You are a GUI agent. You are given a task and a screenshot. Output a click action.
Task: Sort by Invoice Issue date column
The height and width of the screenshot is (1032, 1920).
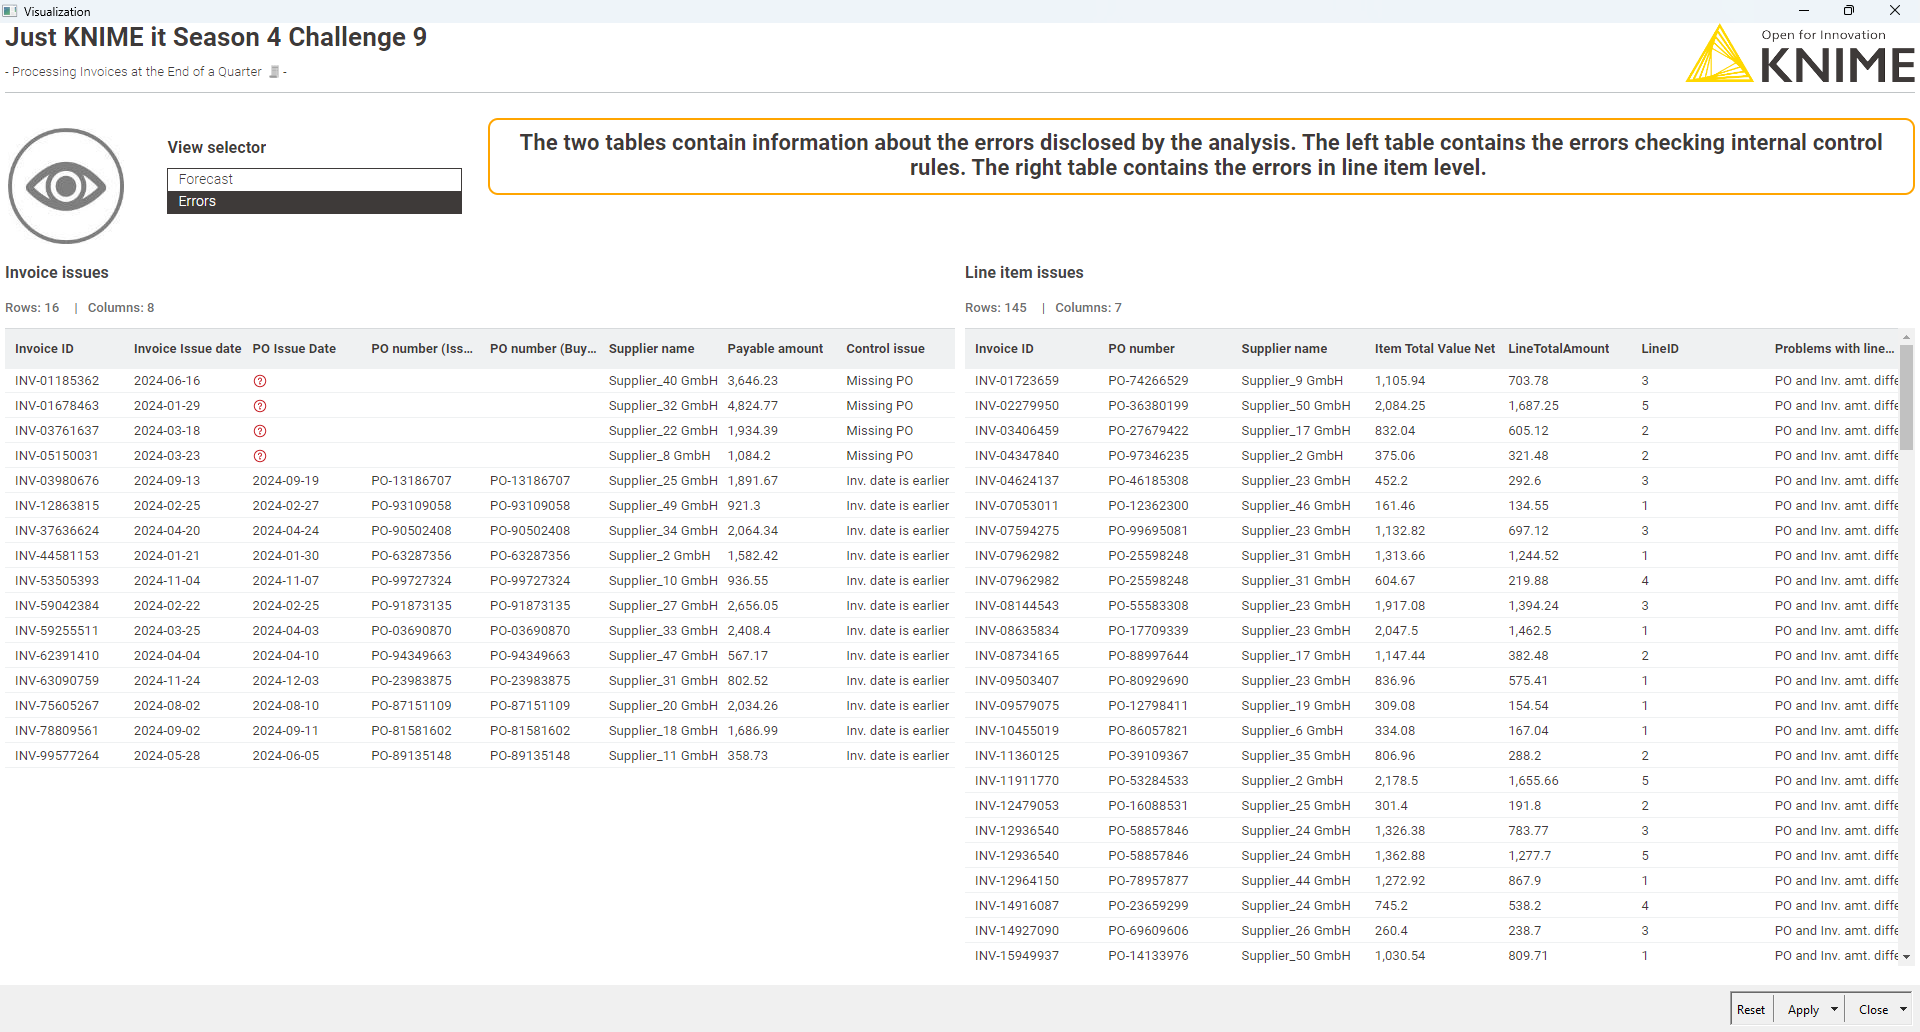[x=187, y=349]
